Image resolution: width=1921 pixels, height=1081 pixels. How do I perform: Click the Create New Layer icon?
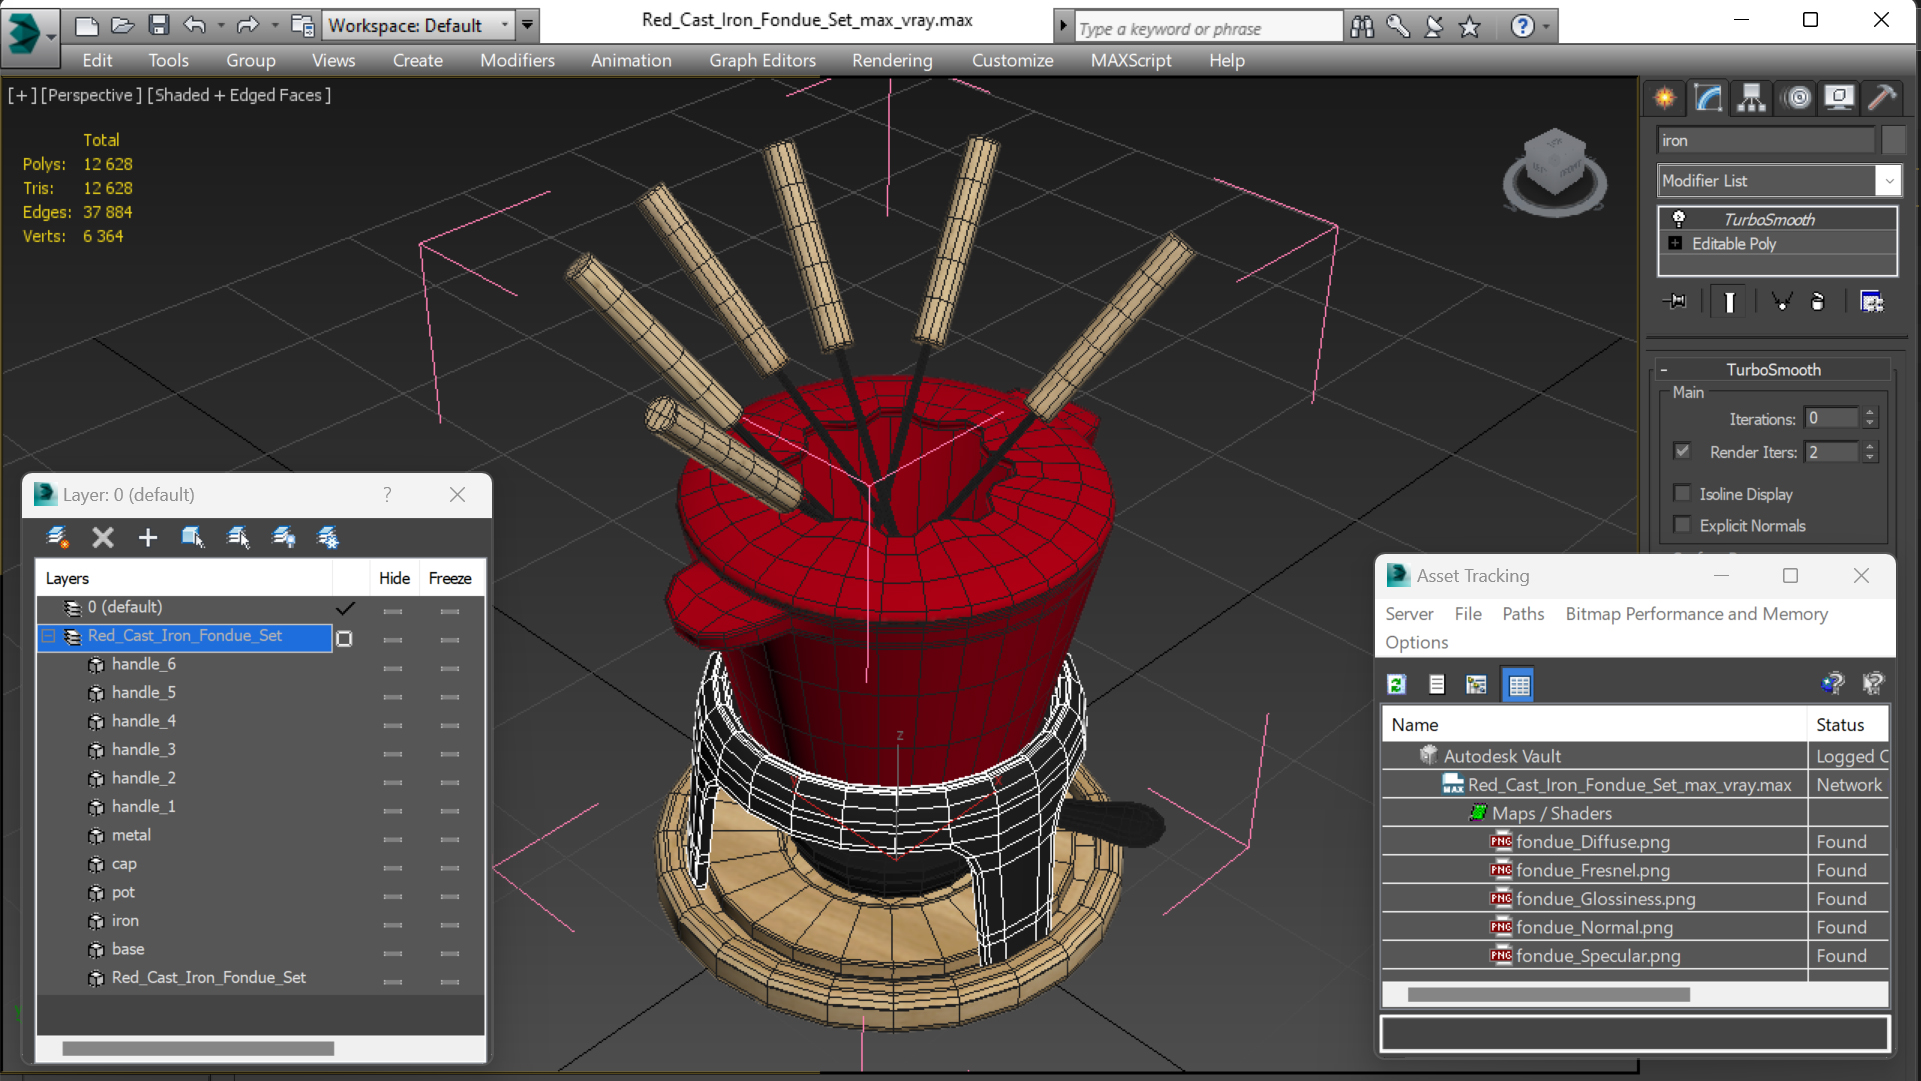(57, 537)
